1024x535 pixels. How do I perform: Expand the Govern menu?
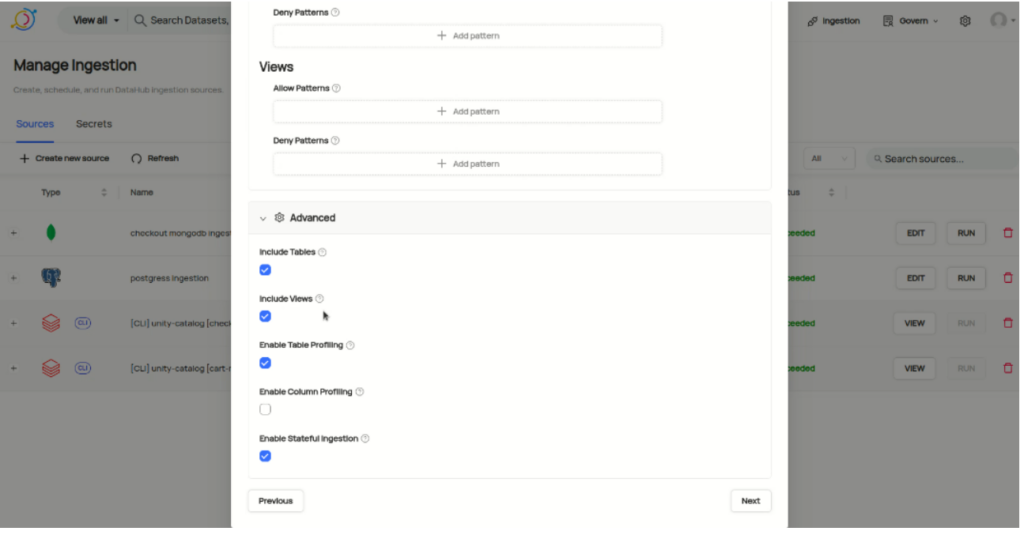(910, 21)
